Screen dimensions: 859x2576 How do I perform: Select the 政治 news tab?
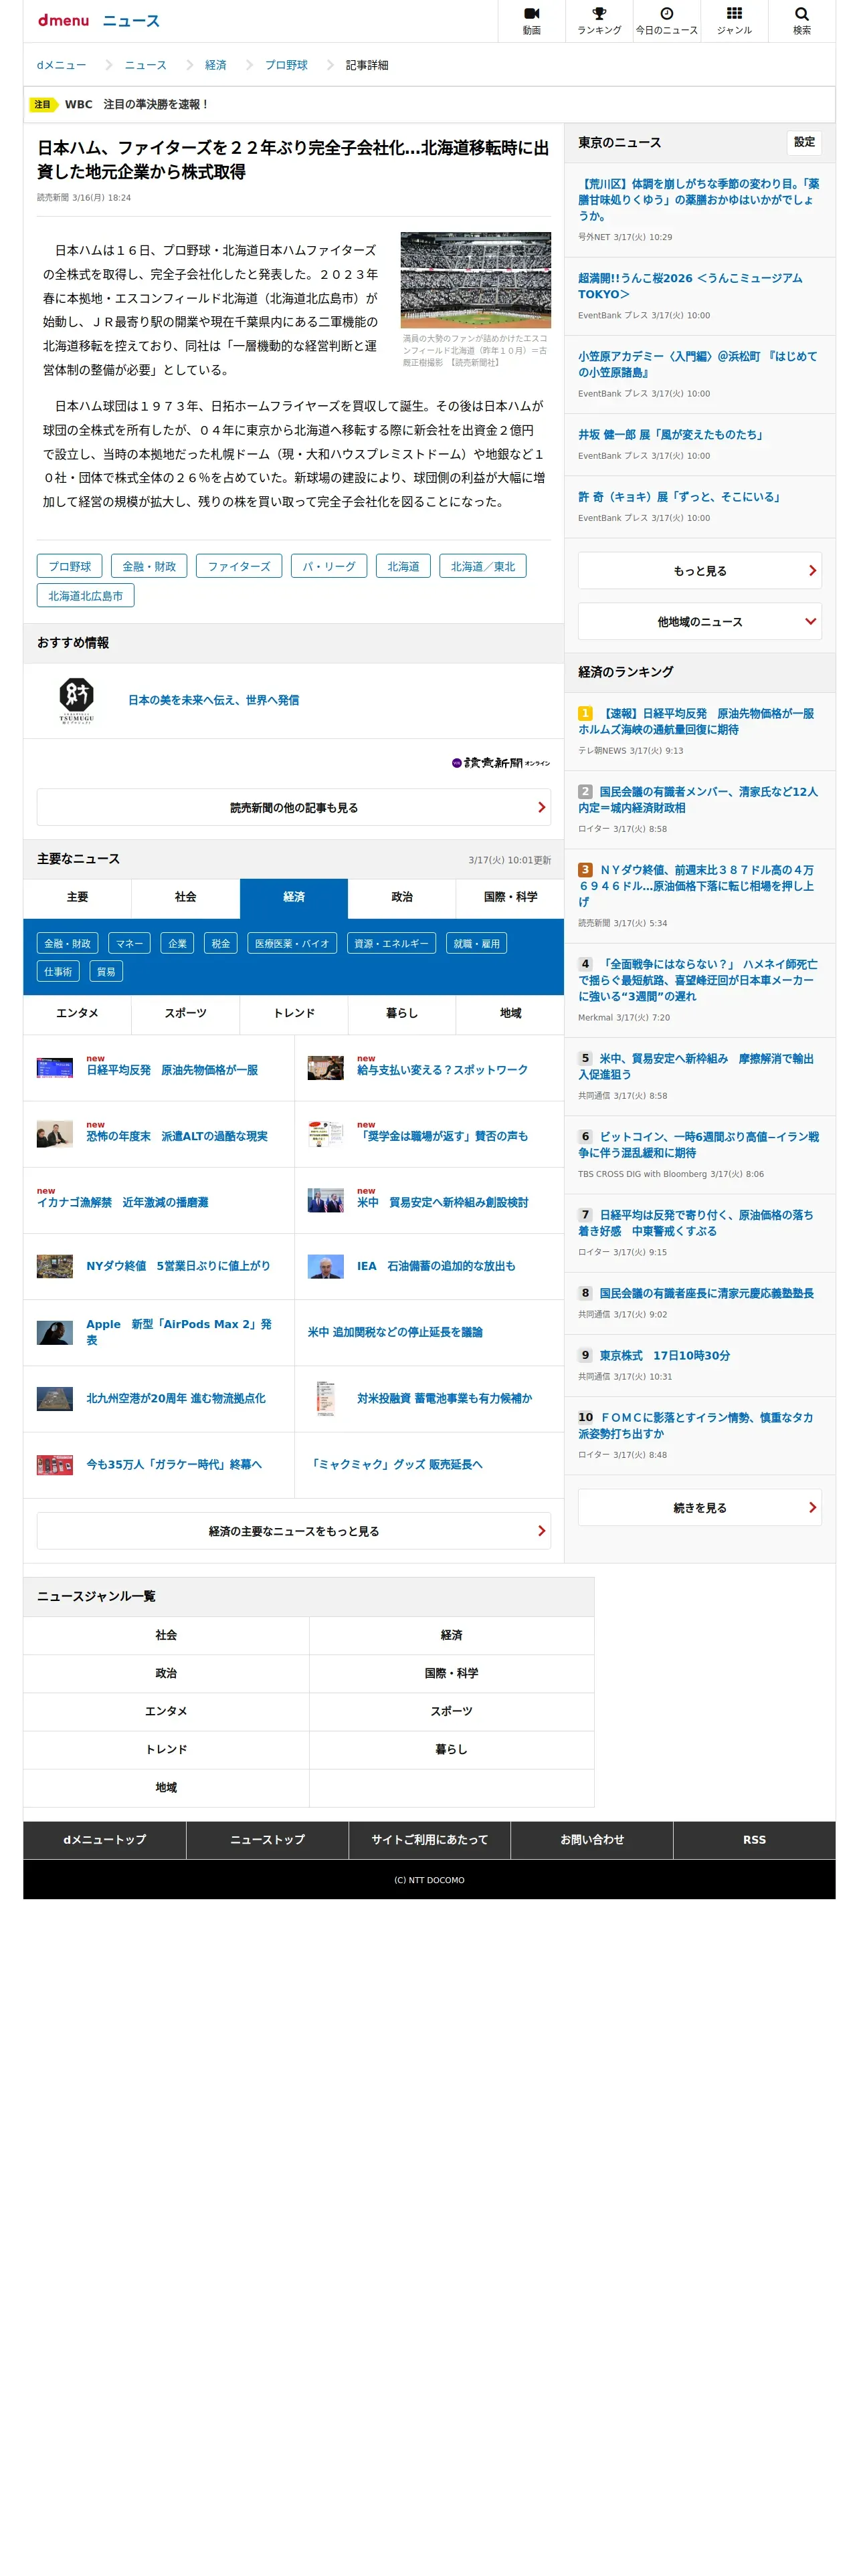402,898
